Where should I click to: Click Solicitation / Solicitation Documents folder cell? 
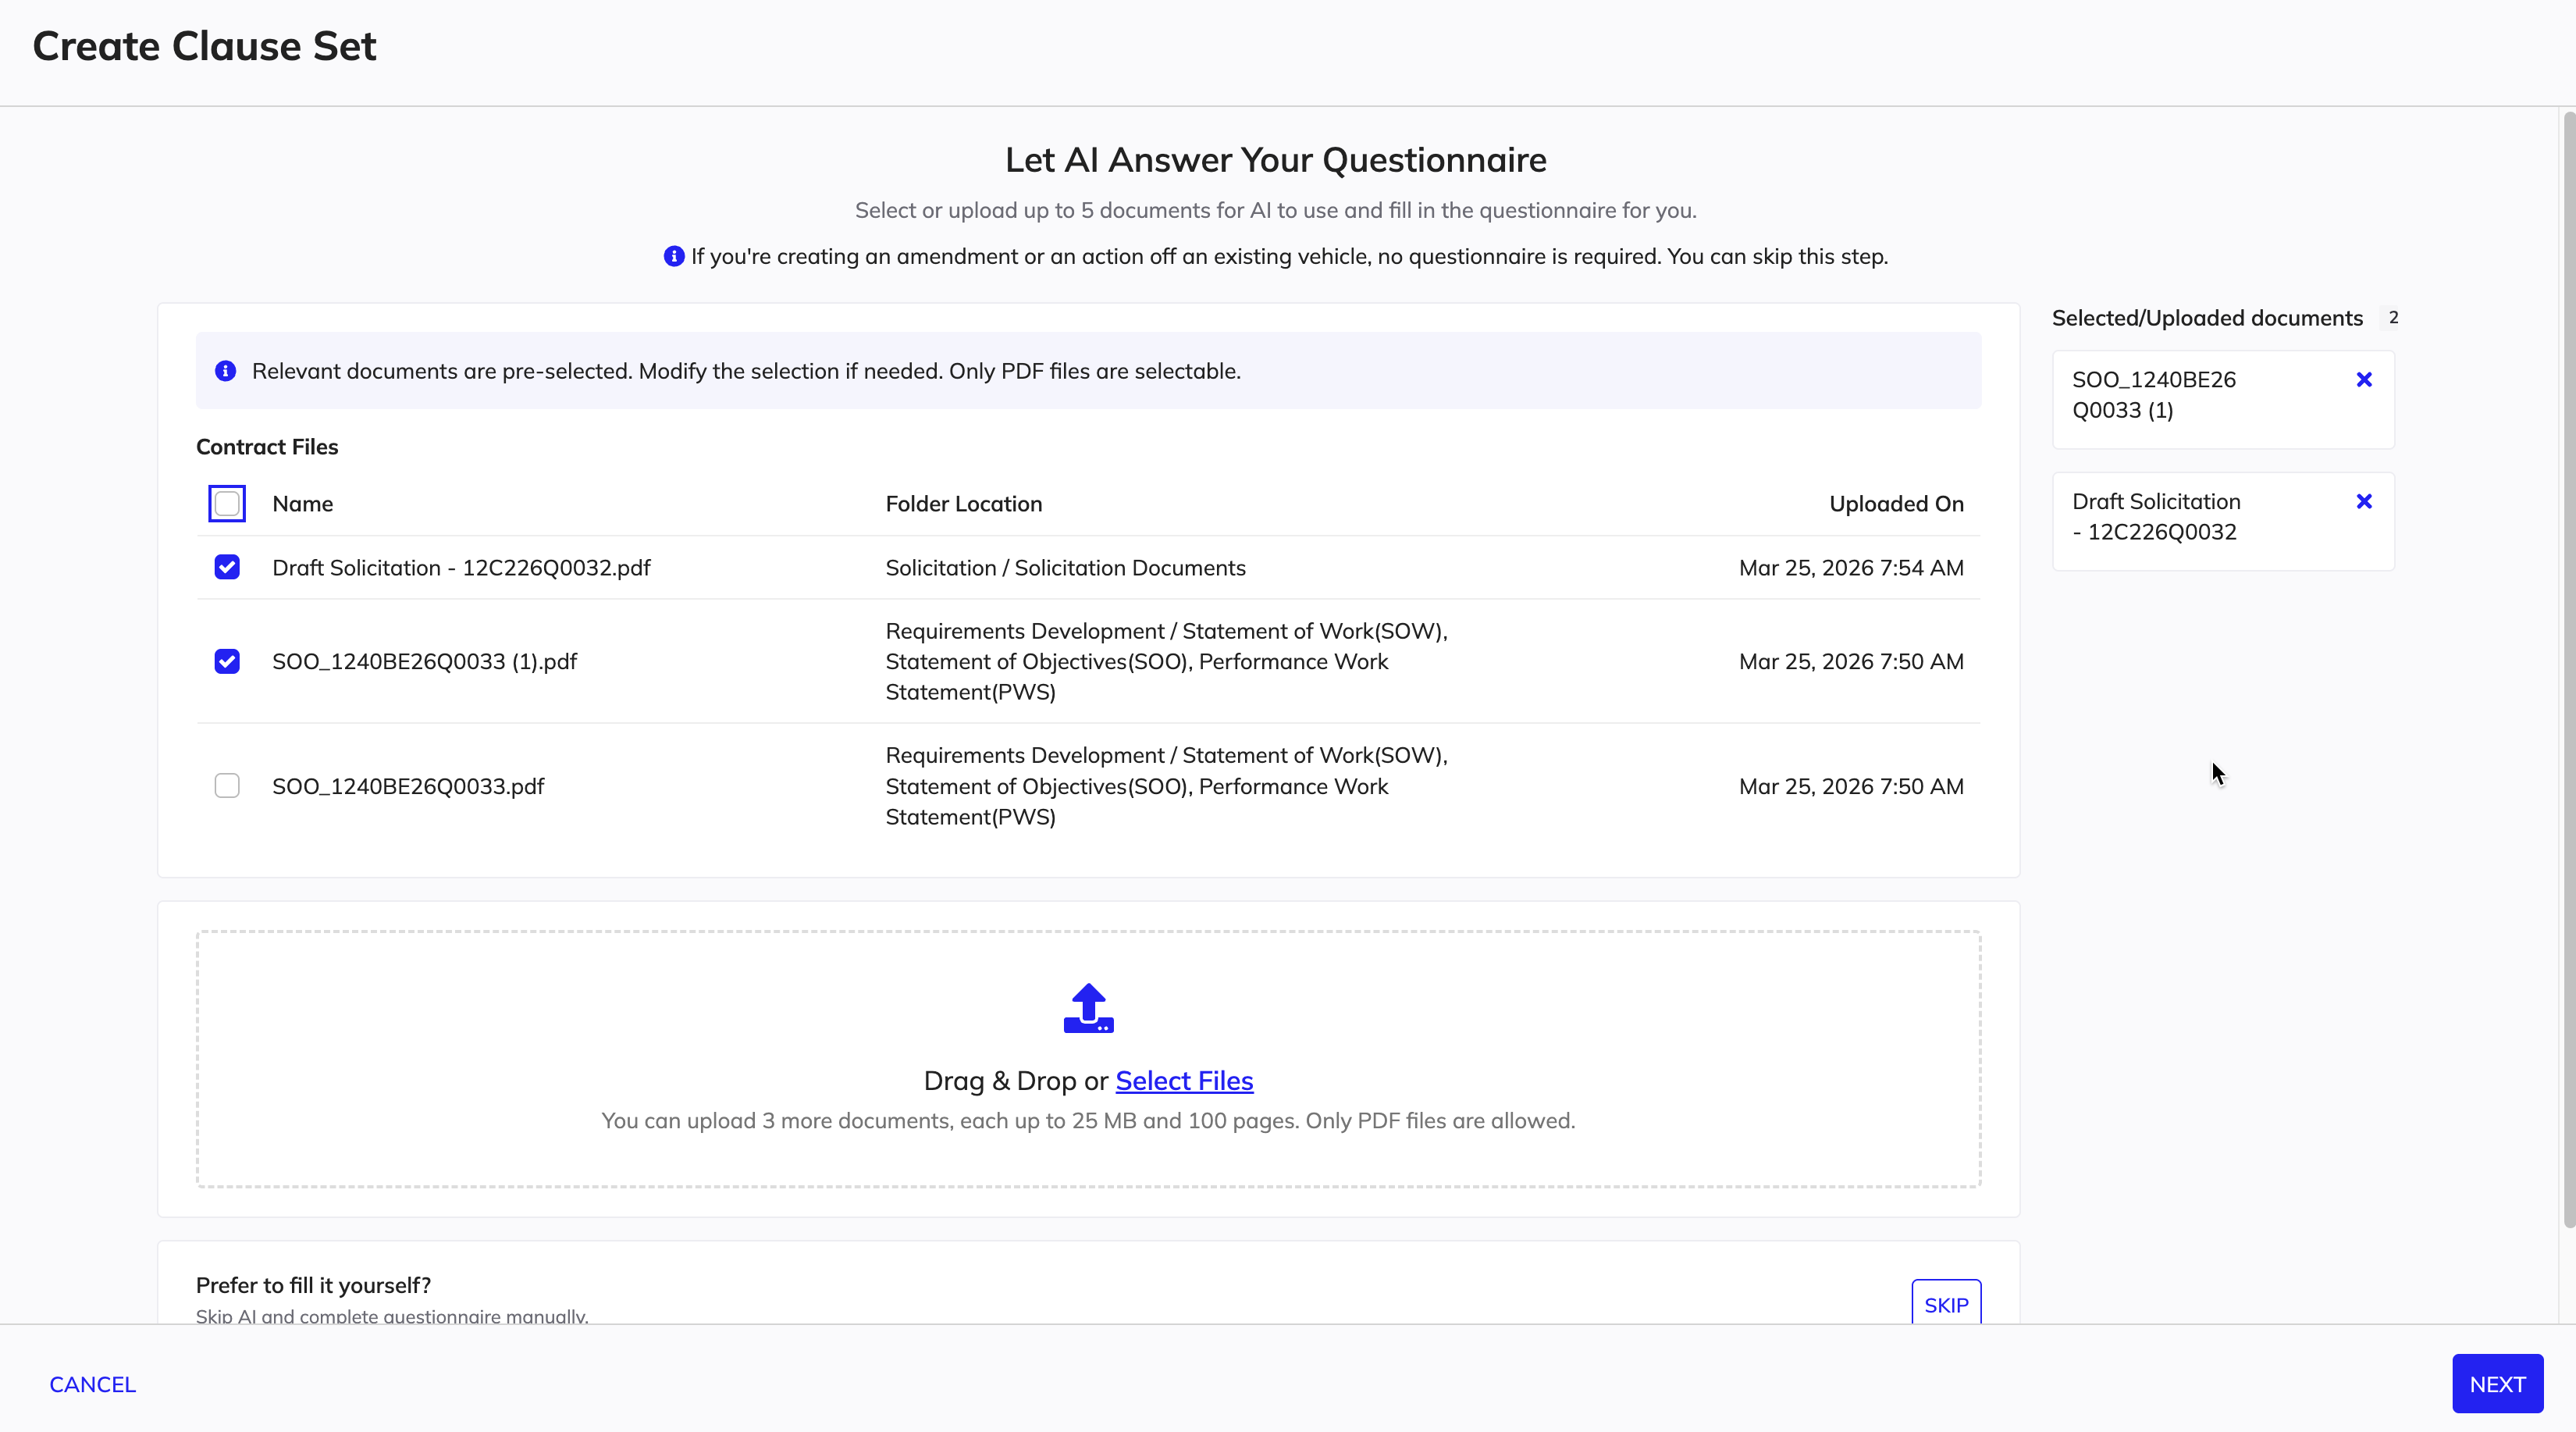click(1065, 568)
